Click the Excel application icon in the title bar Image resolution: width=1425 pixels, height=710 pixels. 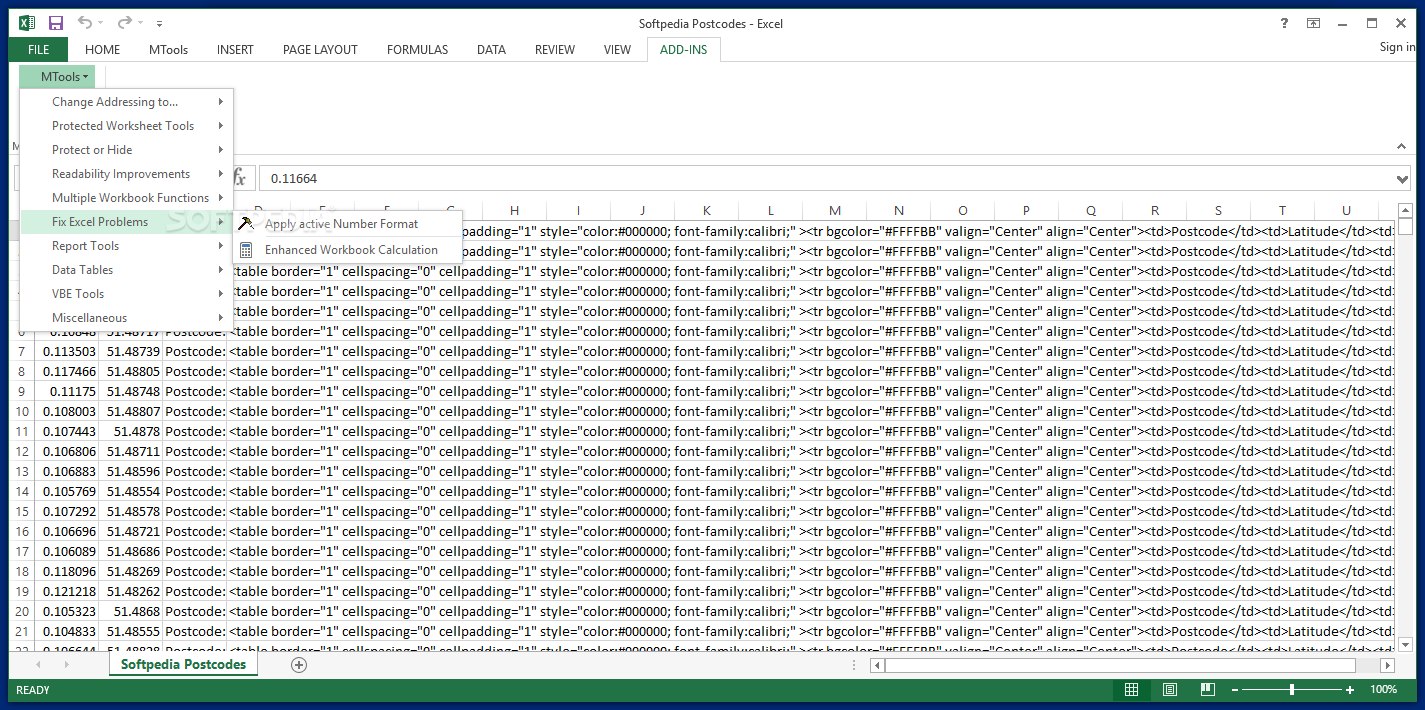27,22
